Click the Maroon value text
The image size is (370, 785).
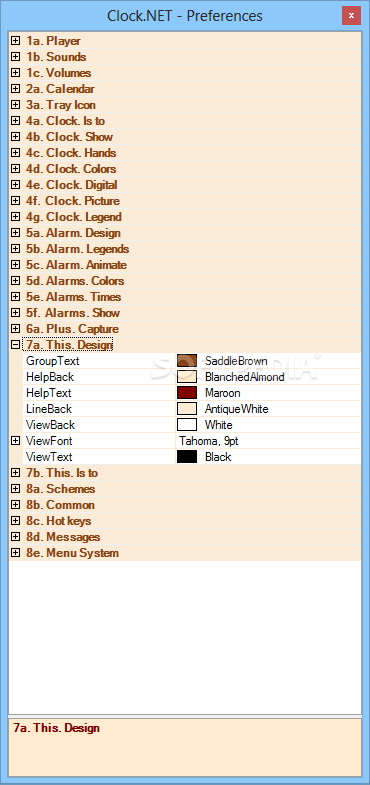coord(223,393)
